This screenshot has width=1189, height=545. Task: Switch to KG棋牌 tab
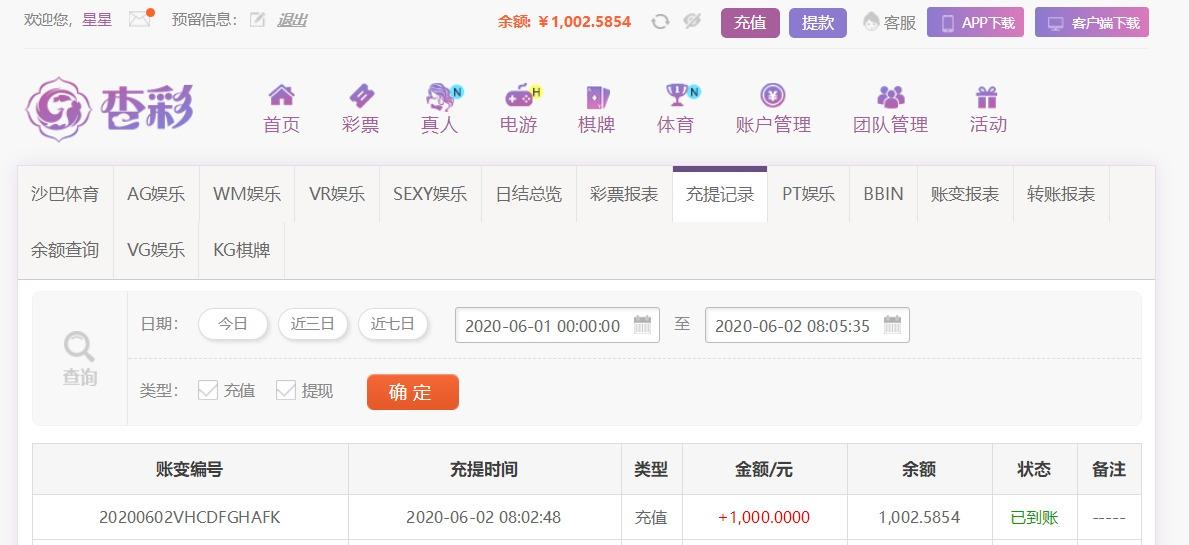242,250
